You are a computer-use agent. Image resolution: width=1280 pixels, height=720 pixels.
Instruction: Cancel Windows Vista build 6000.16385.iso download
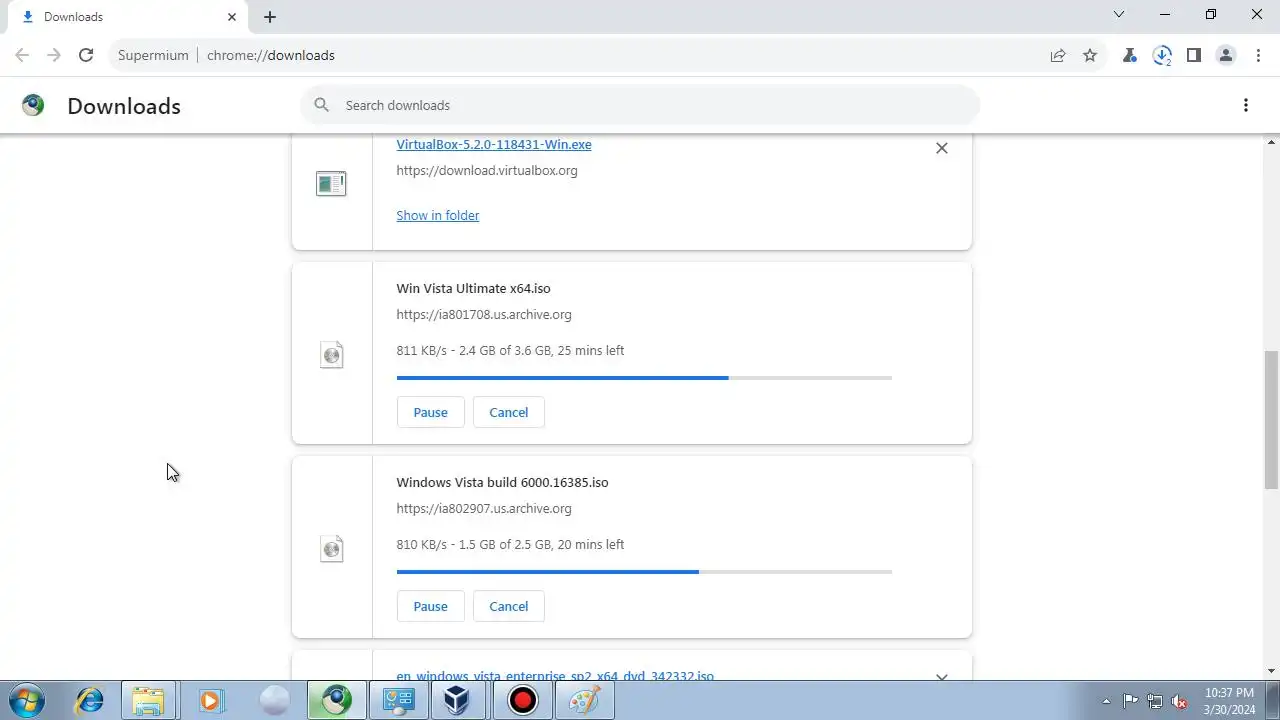[509, 606]
